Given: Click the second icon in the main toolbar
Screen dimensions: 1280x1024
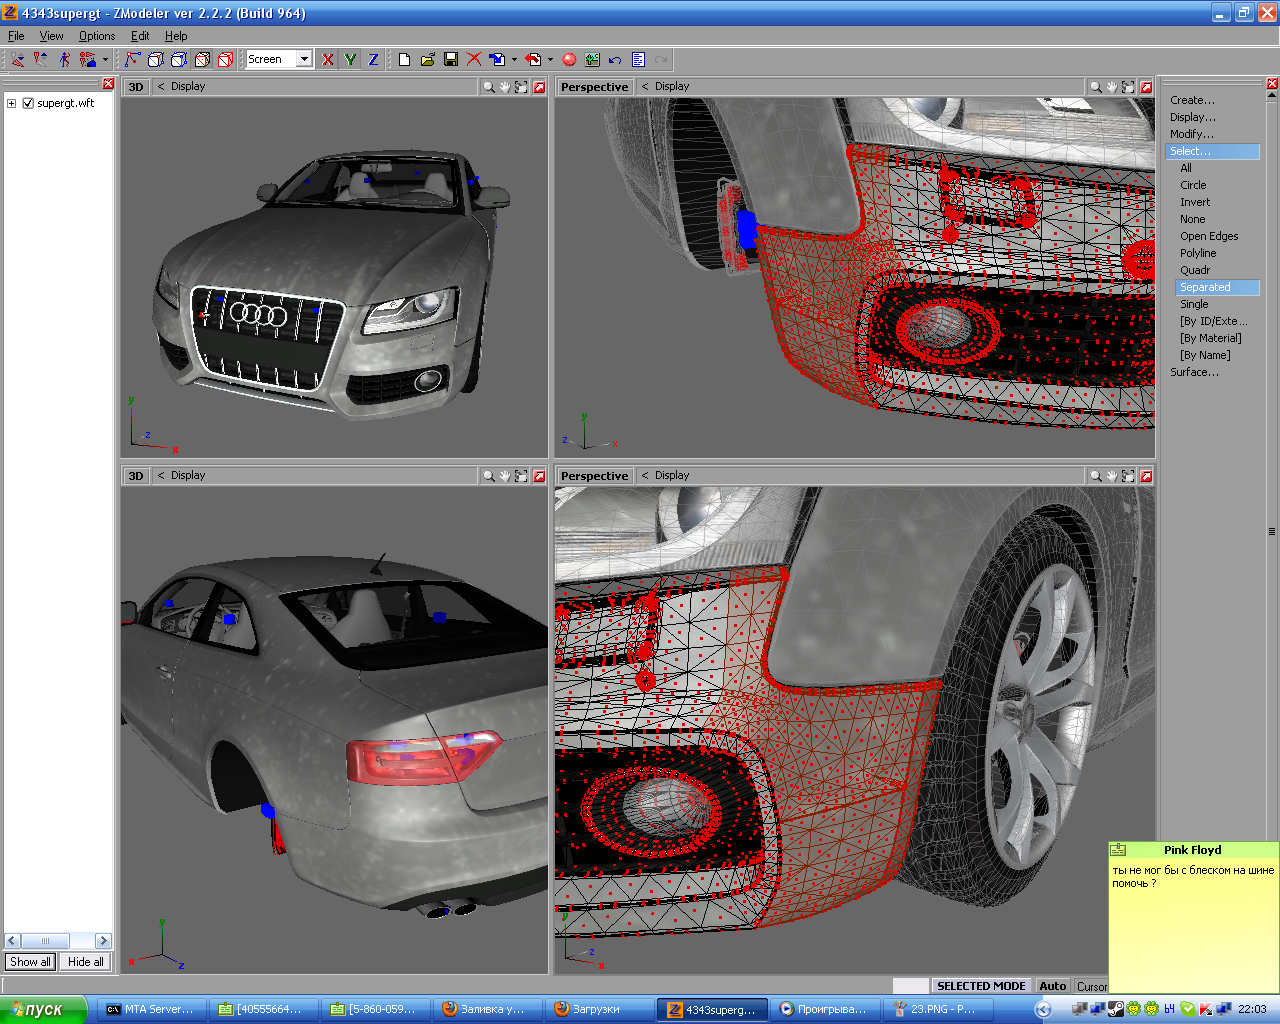Looking at the screenshot, I should pyautogui.click(x=40, y=60).
